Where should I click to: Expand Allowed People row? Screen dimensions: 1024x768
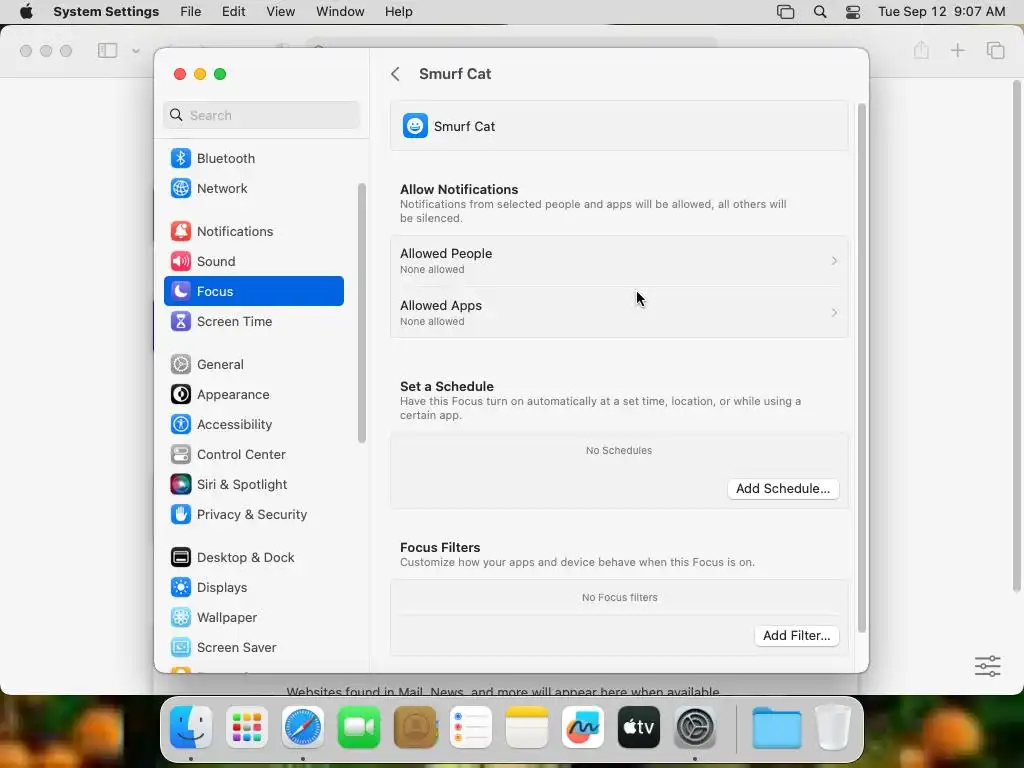click(619, 261)
